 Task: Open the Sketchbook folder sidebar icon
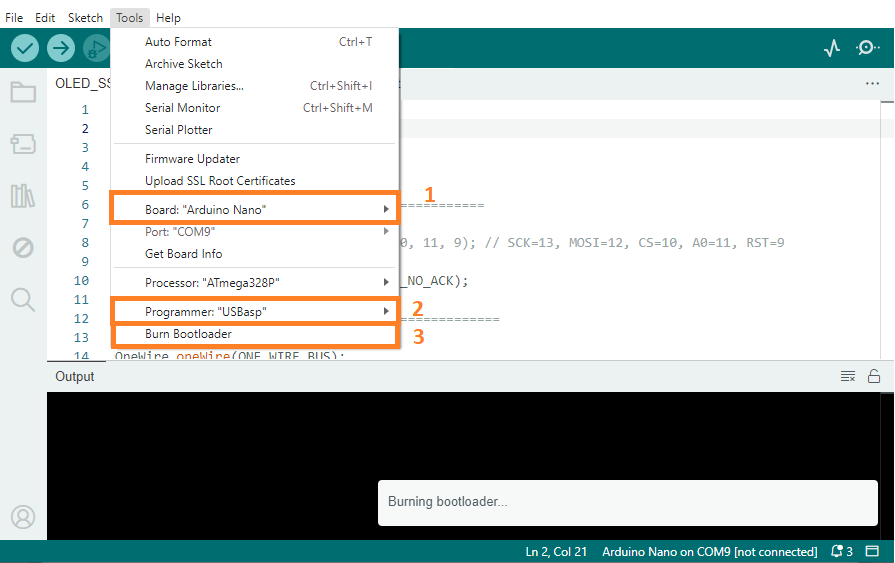tap(23, 93)
